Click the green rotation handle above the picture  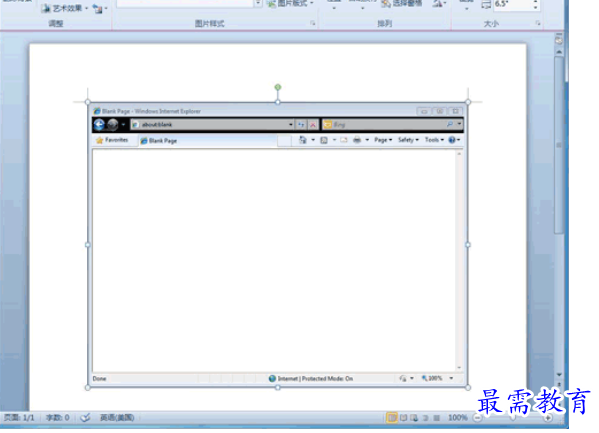pos(278,87)
